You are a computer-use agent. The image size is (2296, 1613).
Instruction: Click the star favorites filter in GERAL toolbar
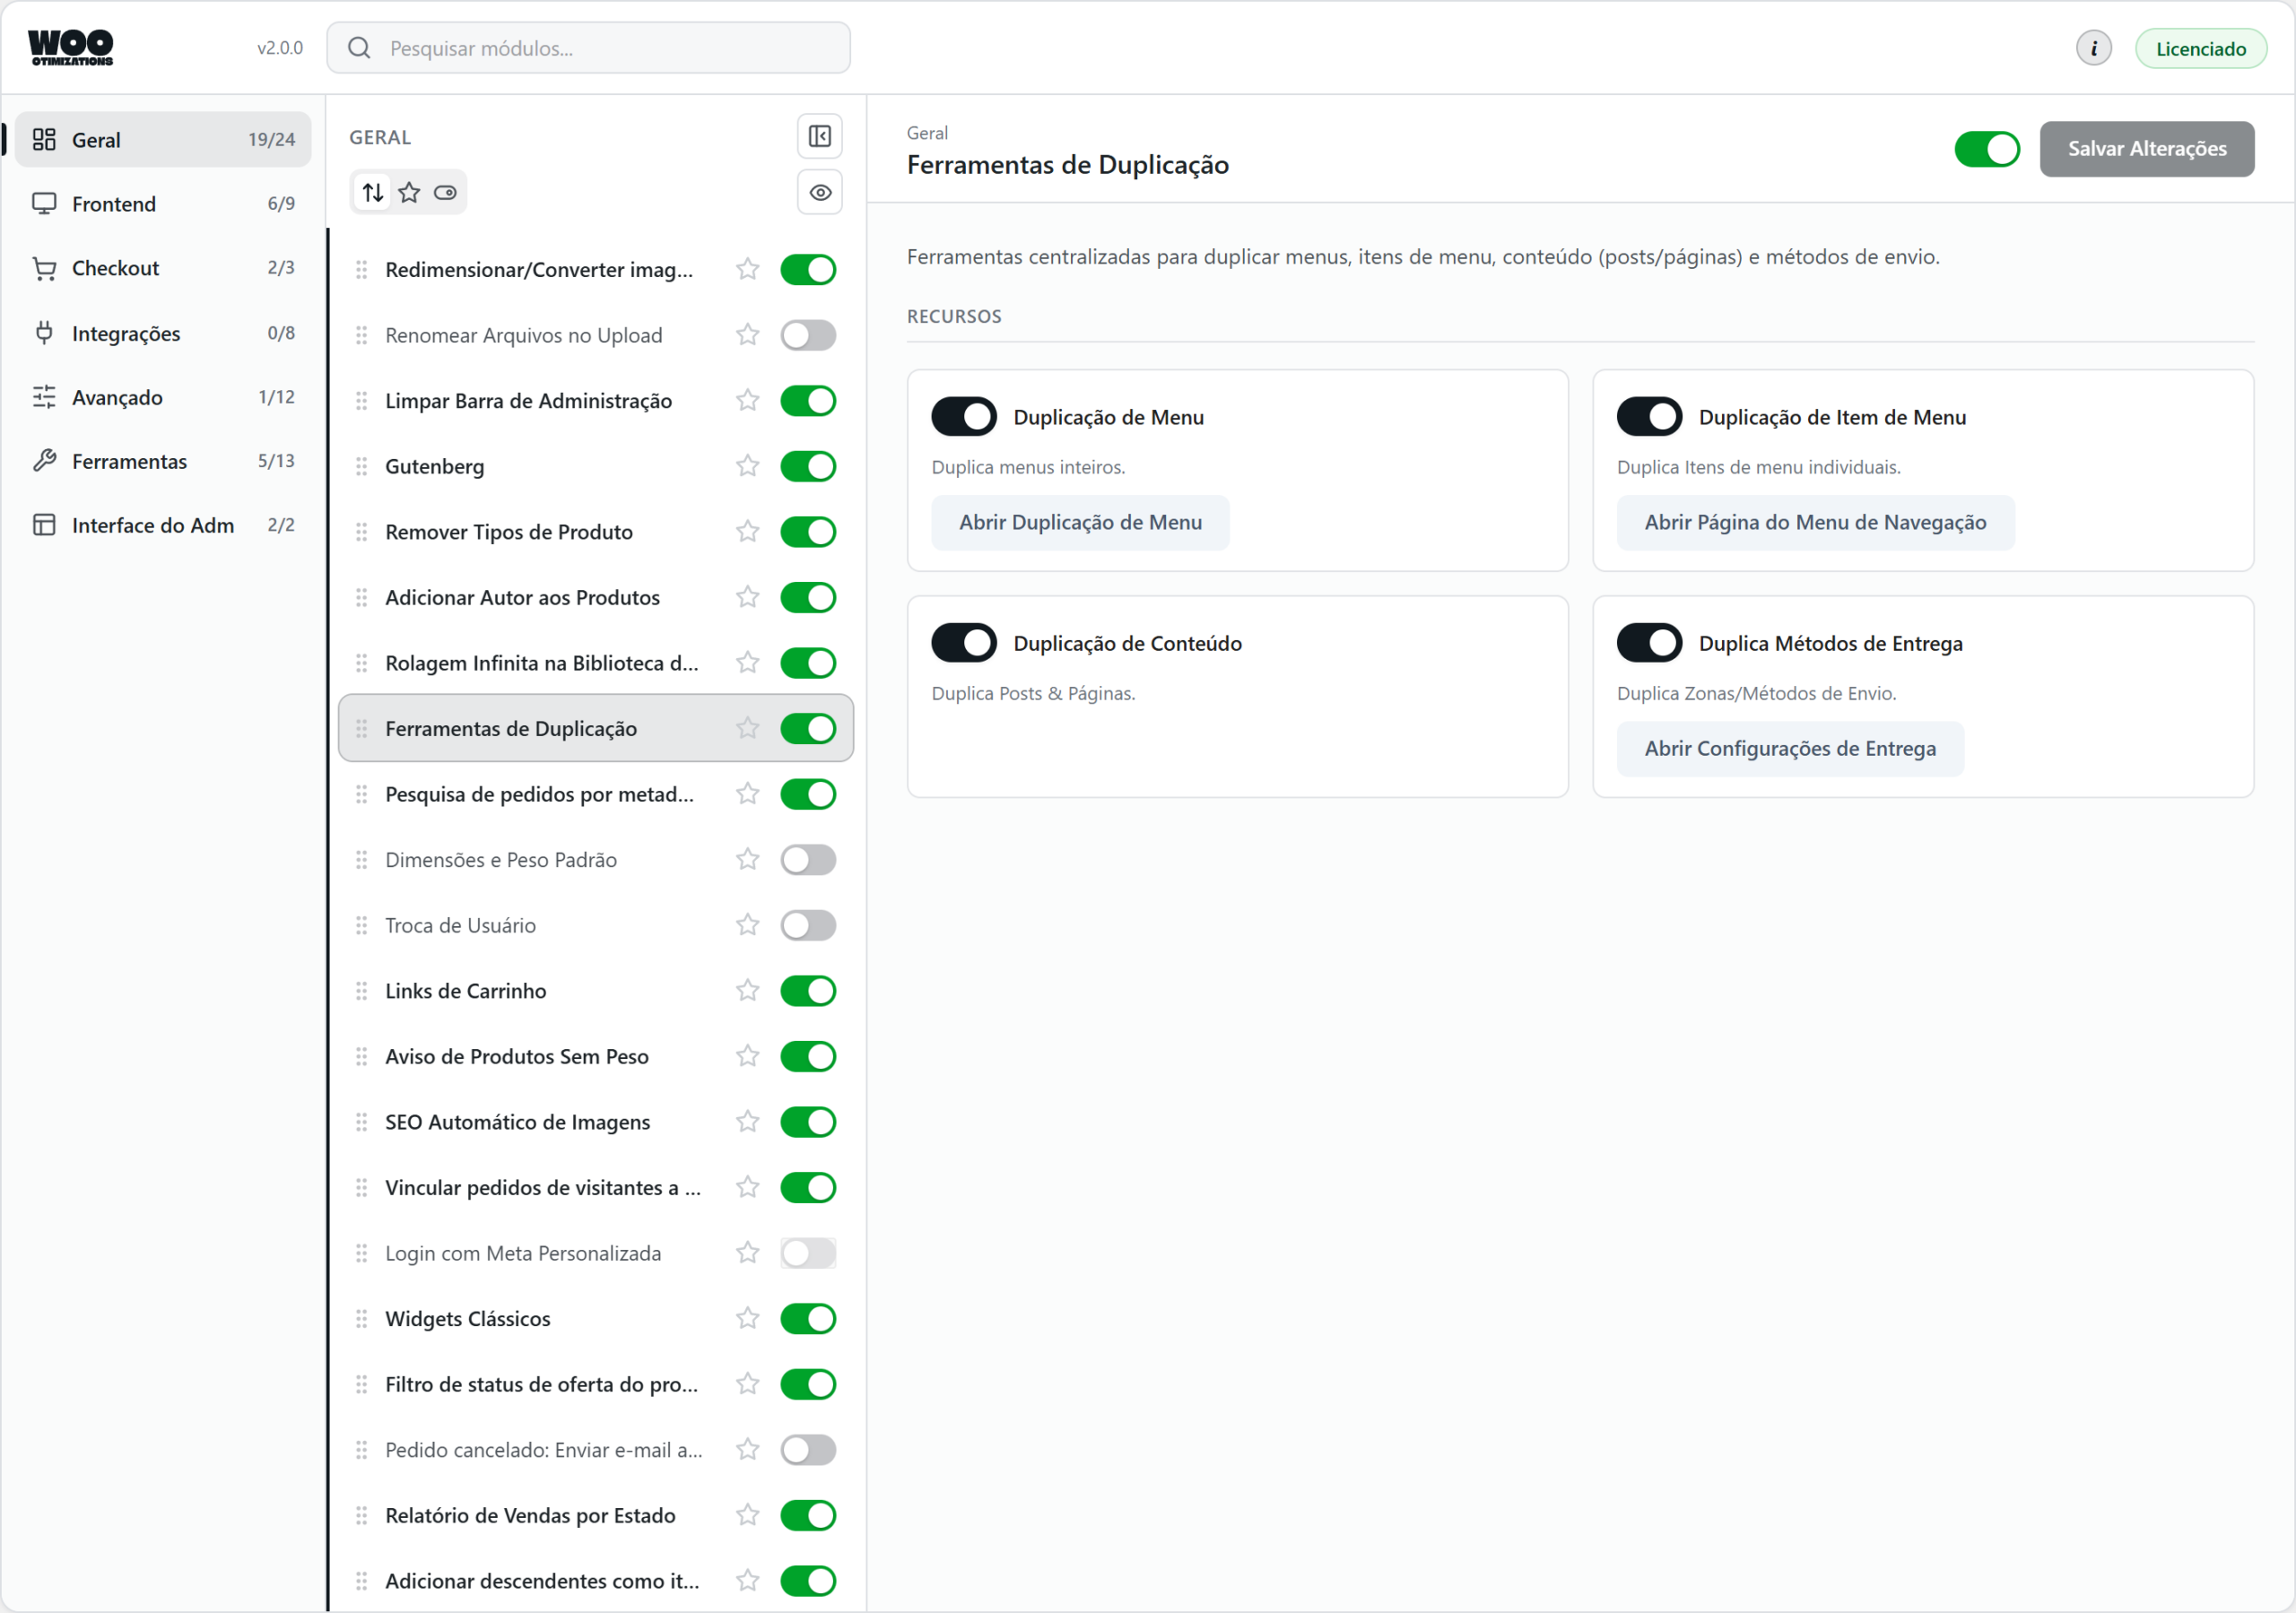pos(409,192)
